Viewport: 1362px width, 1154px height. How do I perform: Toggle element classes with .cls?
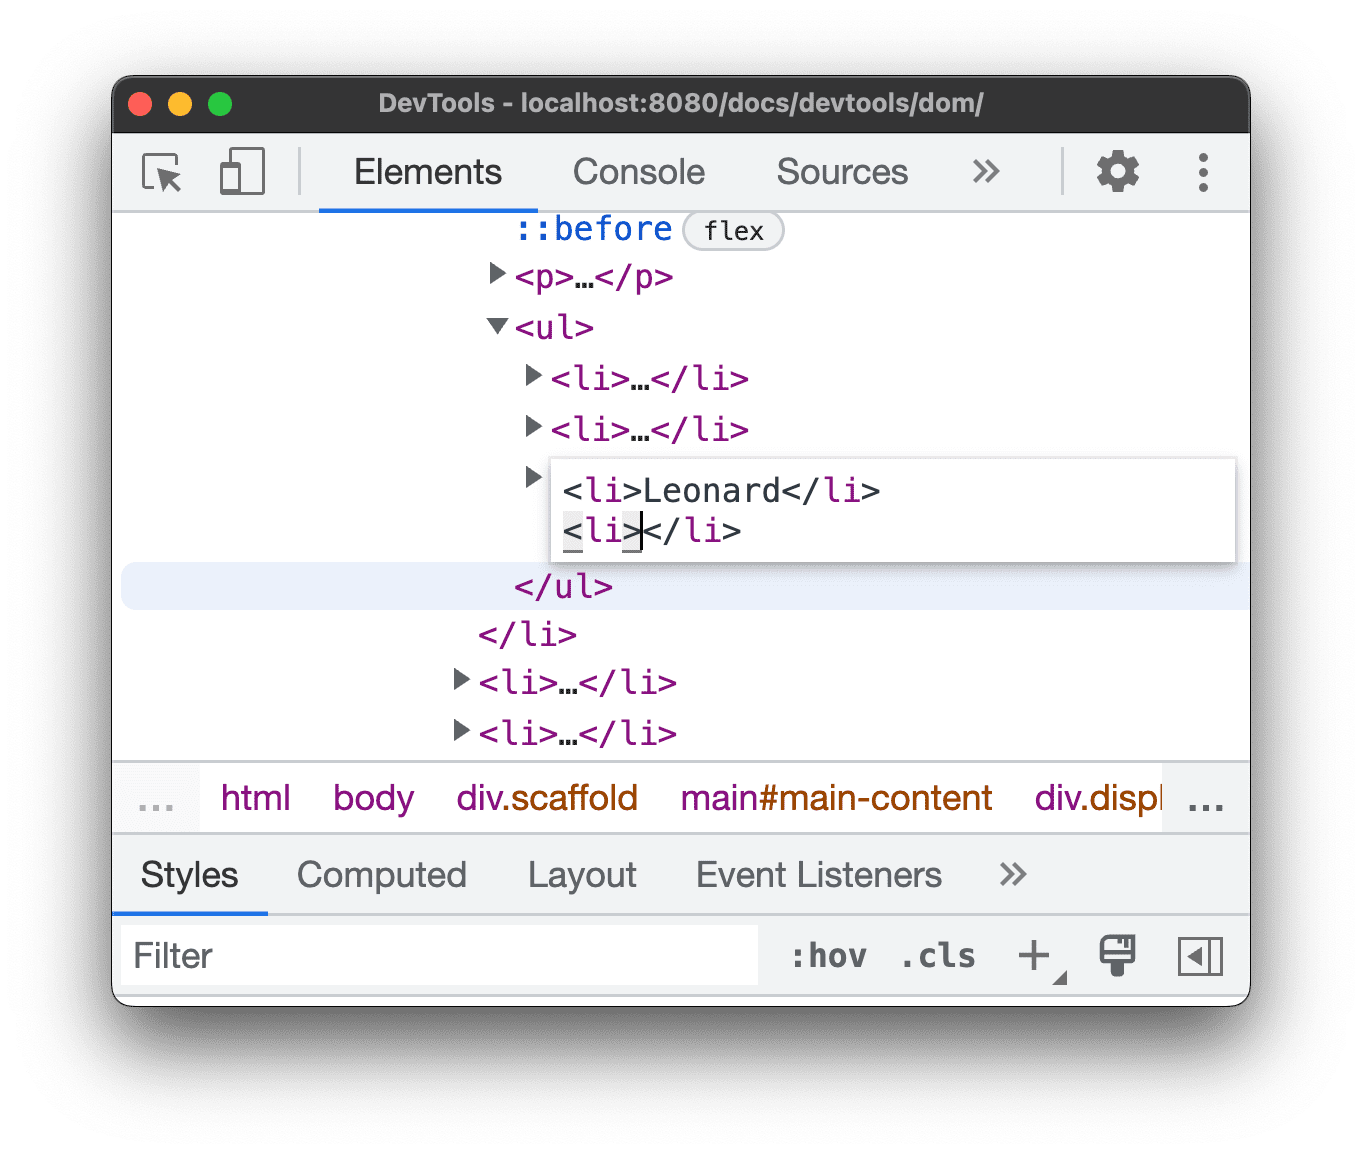point(937,955)
